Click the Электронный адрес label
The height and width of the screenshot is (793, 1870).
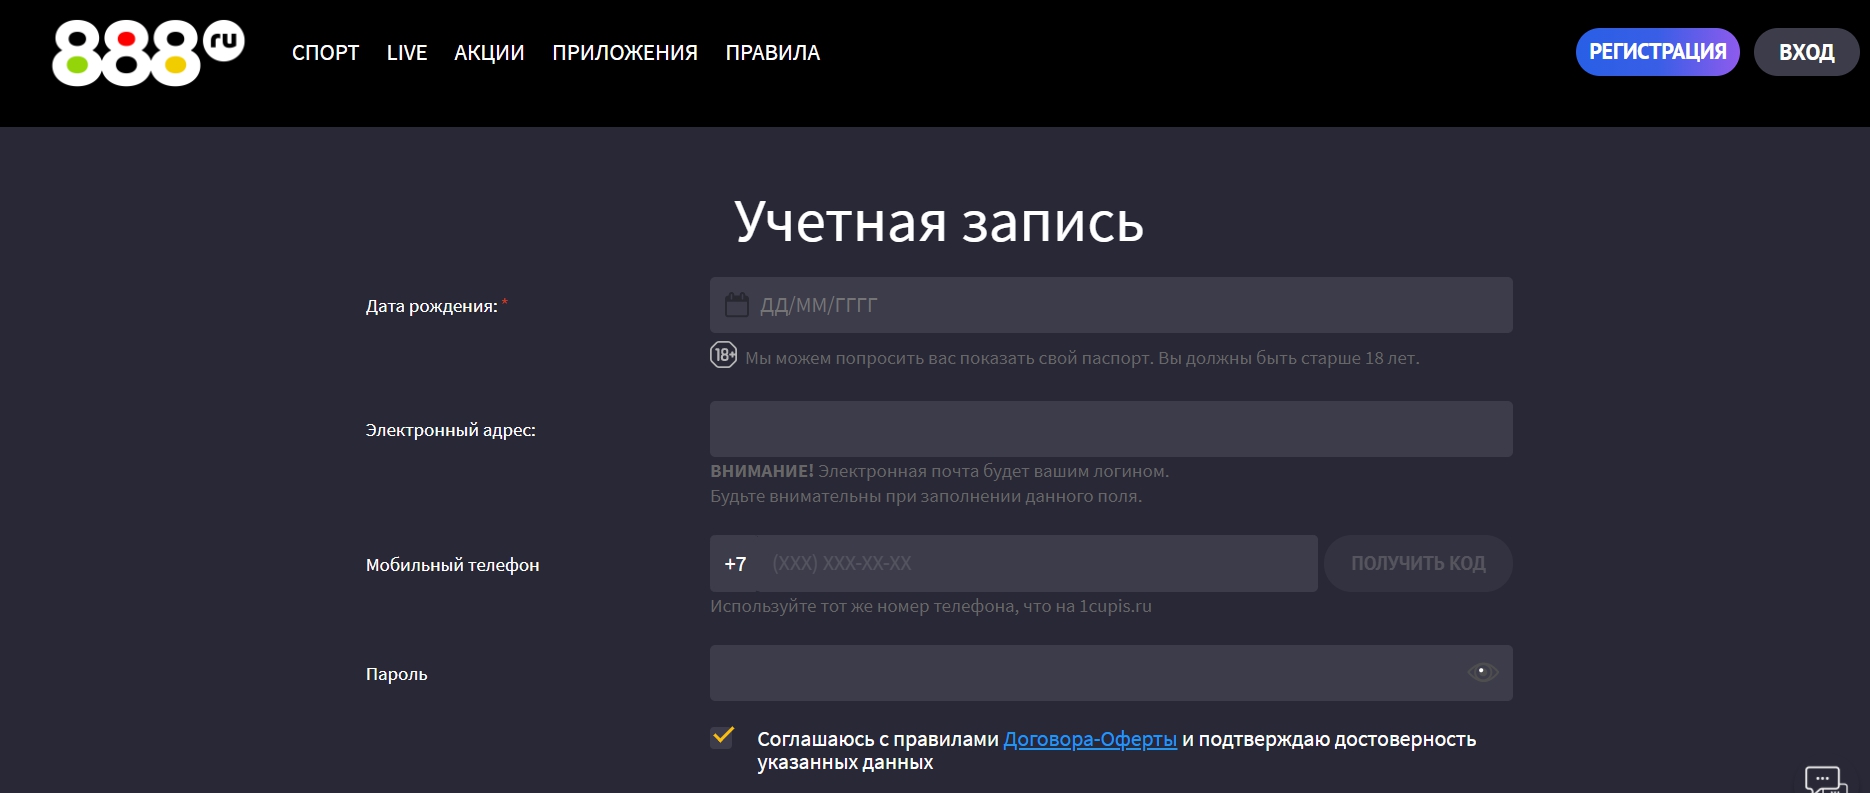pos(451,430)
